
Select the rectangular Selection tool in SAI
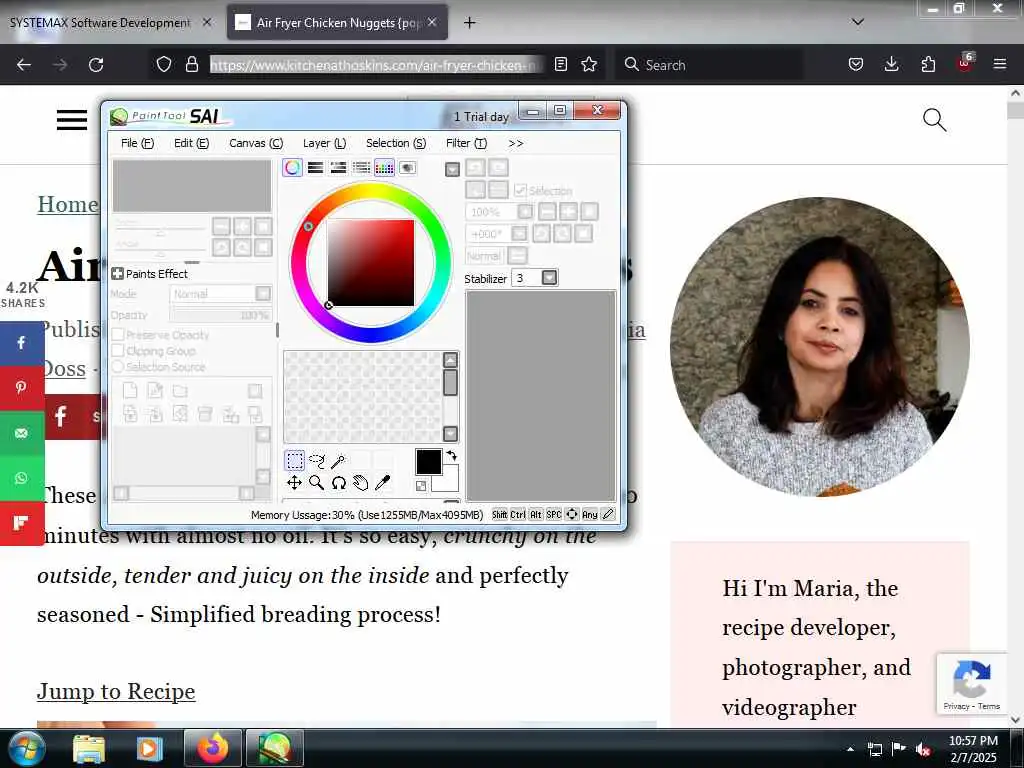[x=295, y=460]
